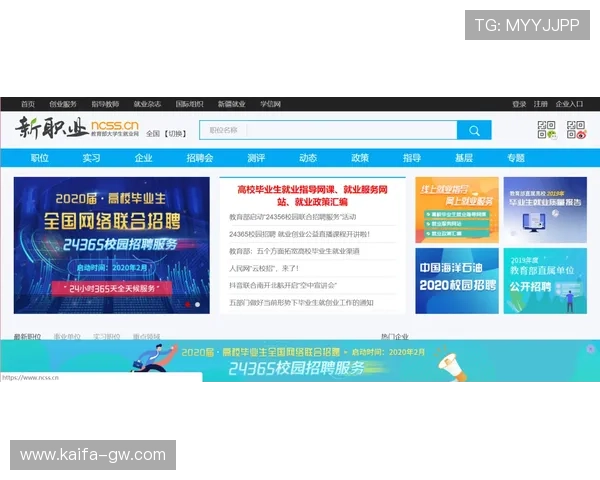Image resolution: width=600 pixels, height=480 pixels.
Task: Click the 新职业 ncss.cn site logo
Action: pos(77,128)
